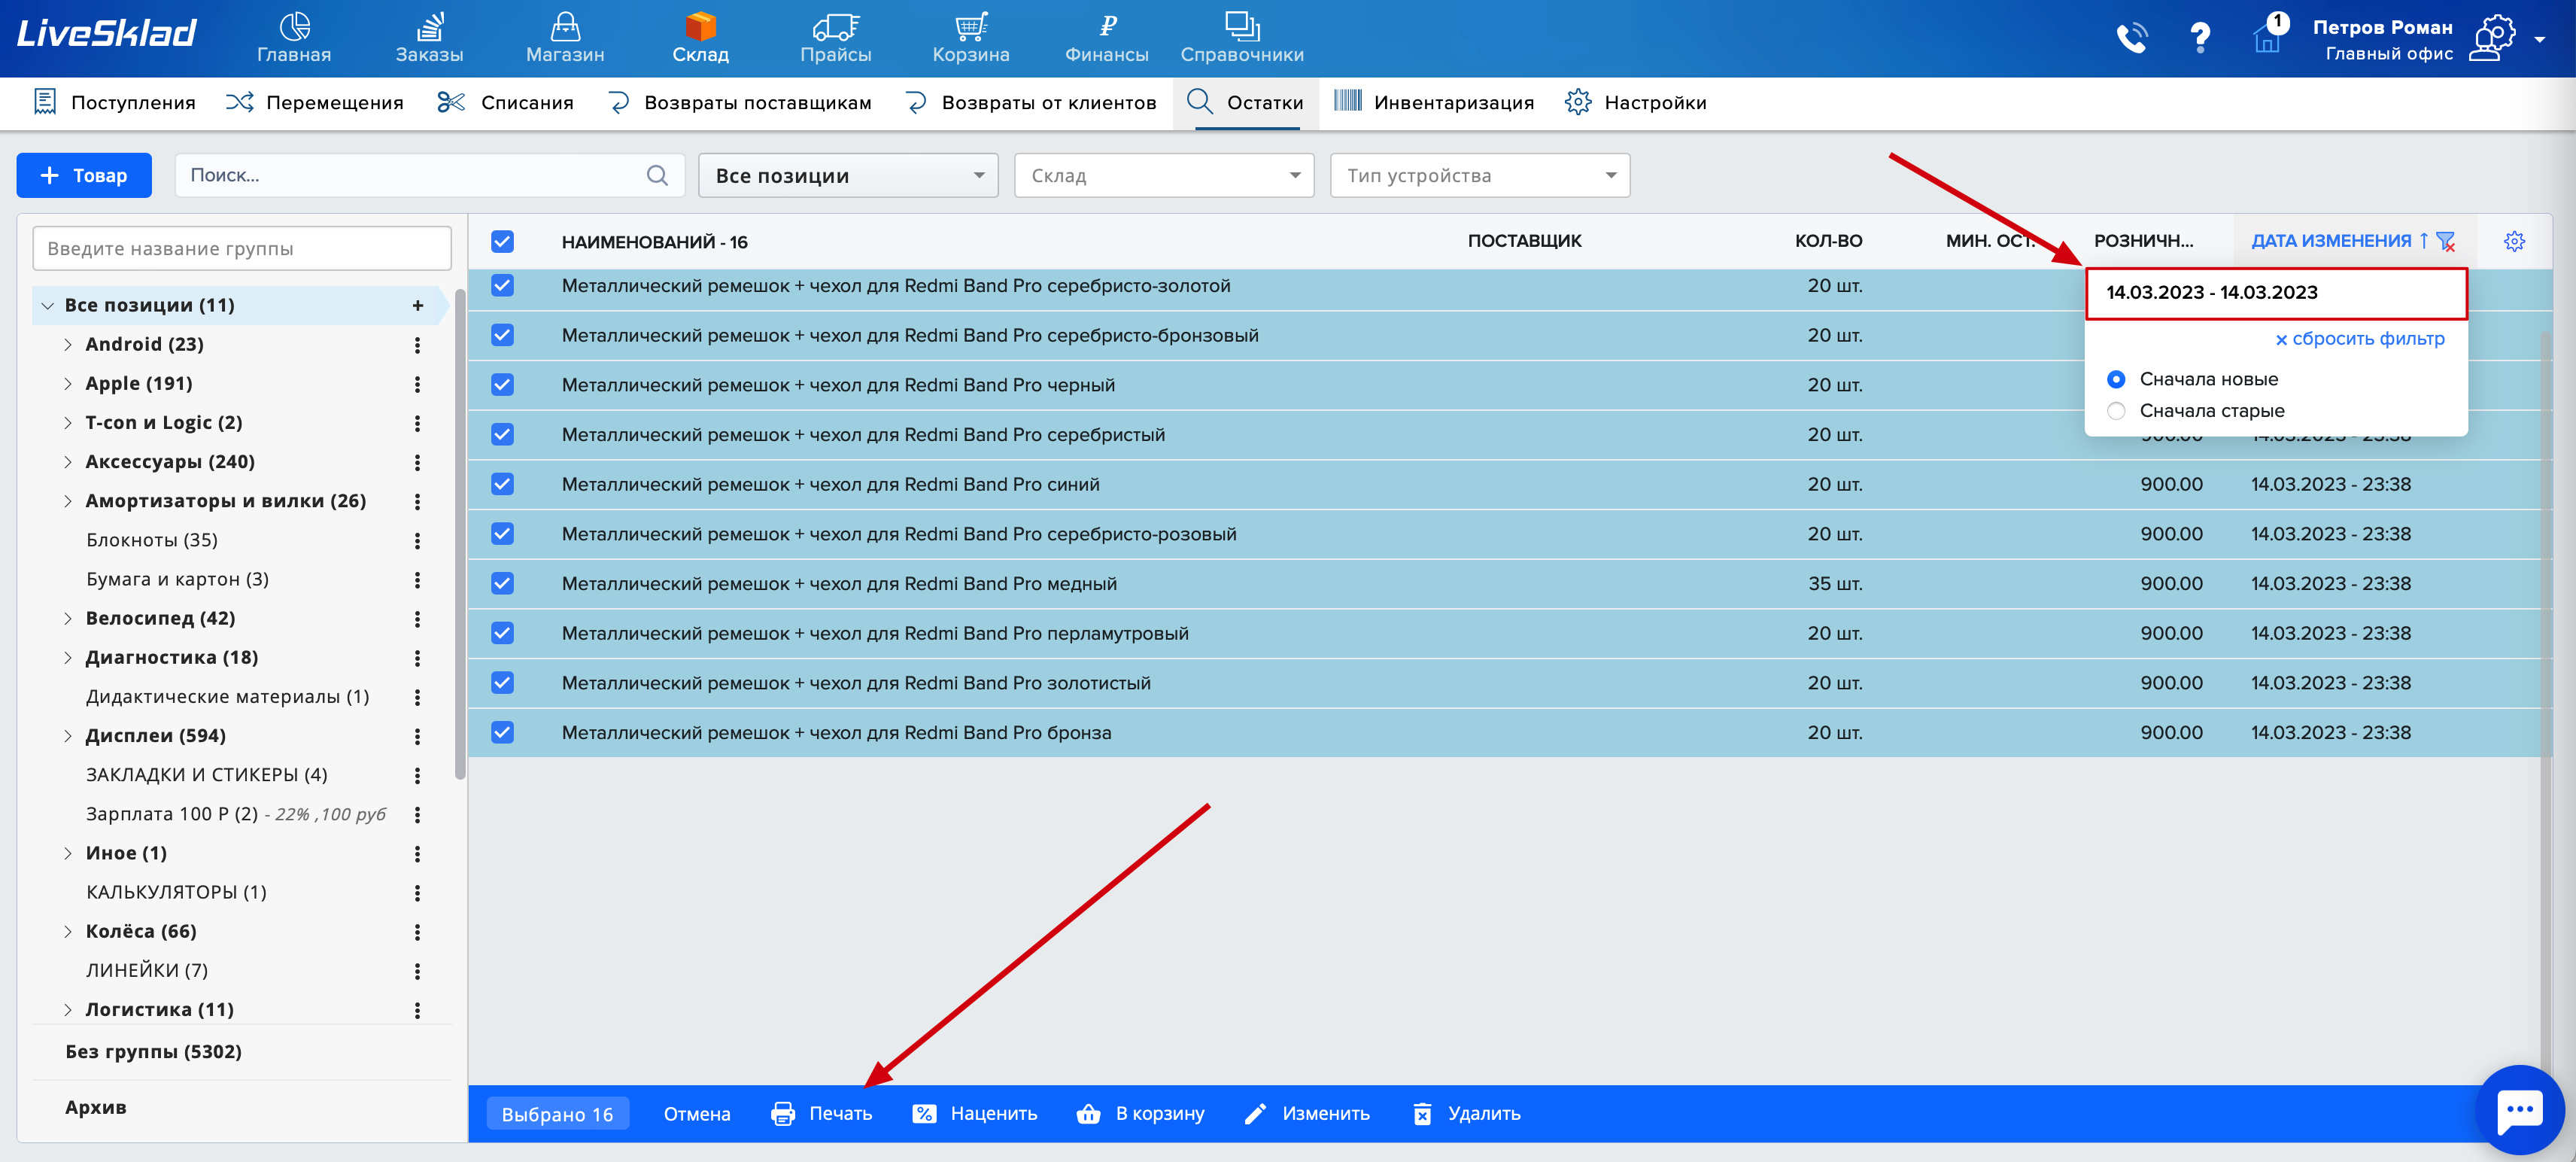Open three-dot menu for Аксессуары group
Image resolution: width=2576 pixels, height=1162 pixels.
click(x=417, y=462)
